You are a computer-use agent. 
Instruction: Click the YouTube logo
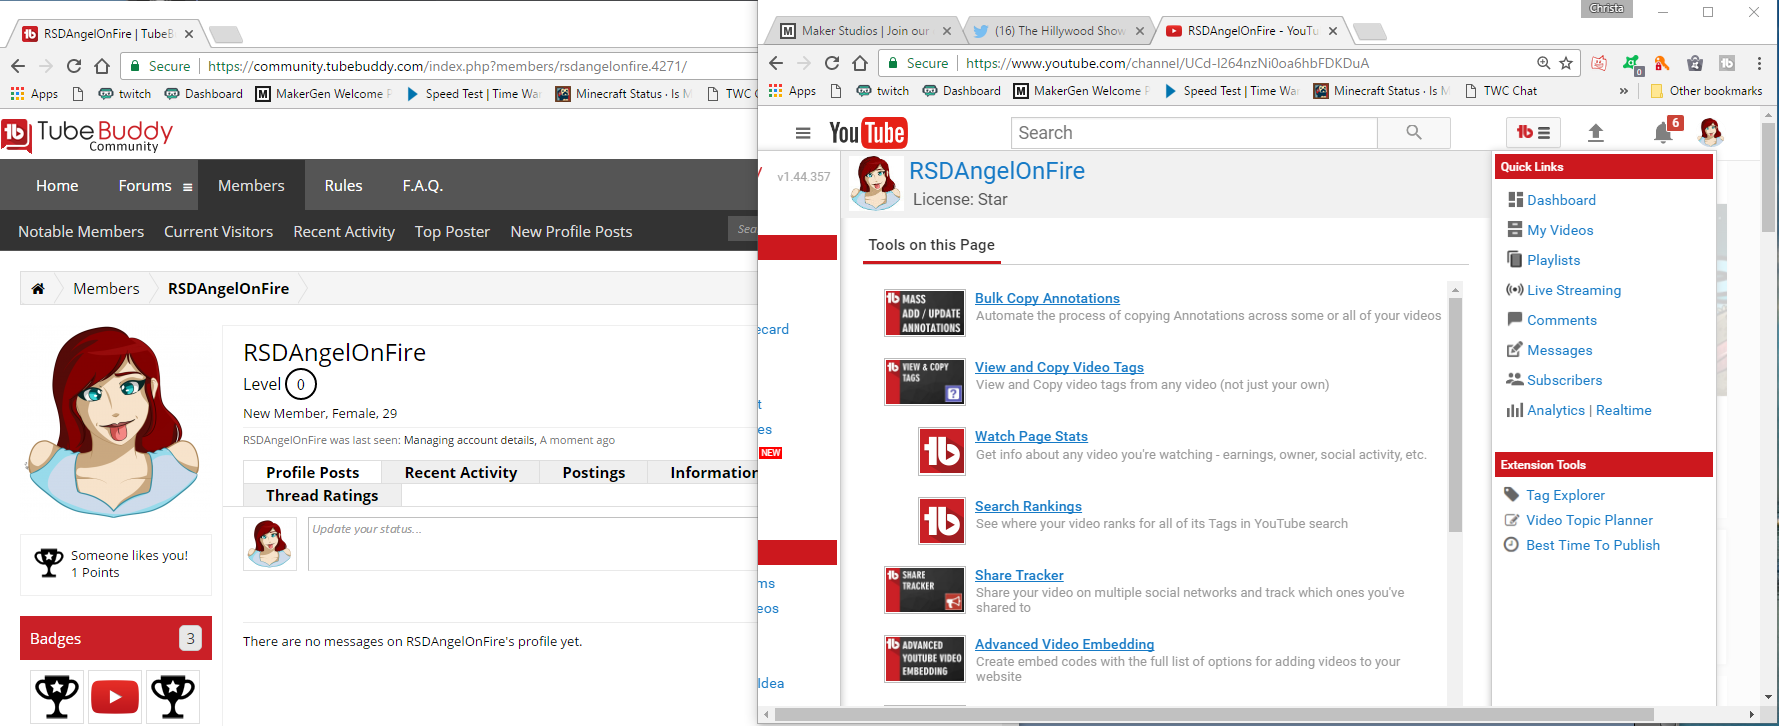point(867,133)
